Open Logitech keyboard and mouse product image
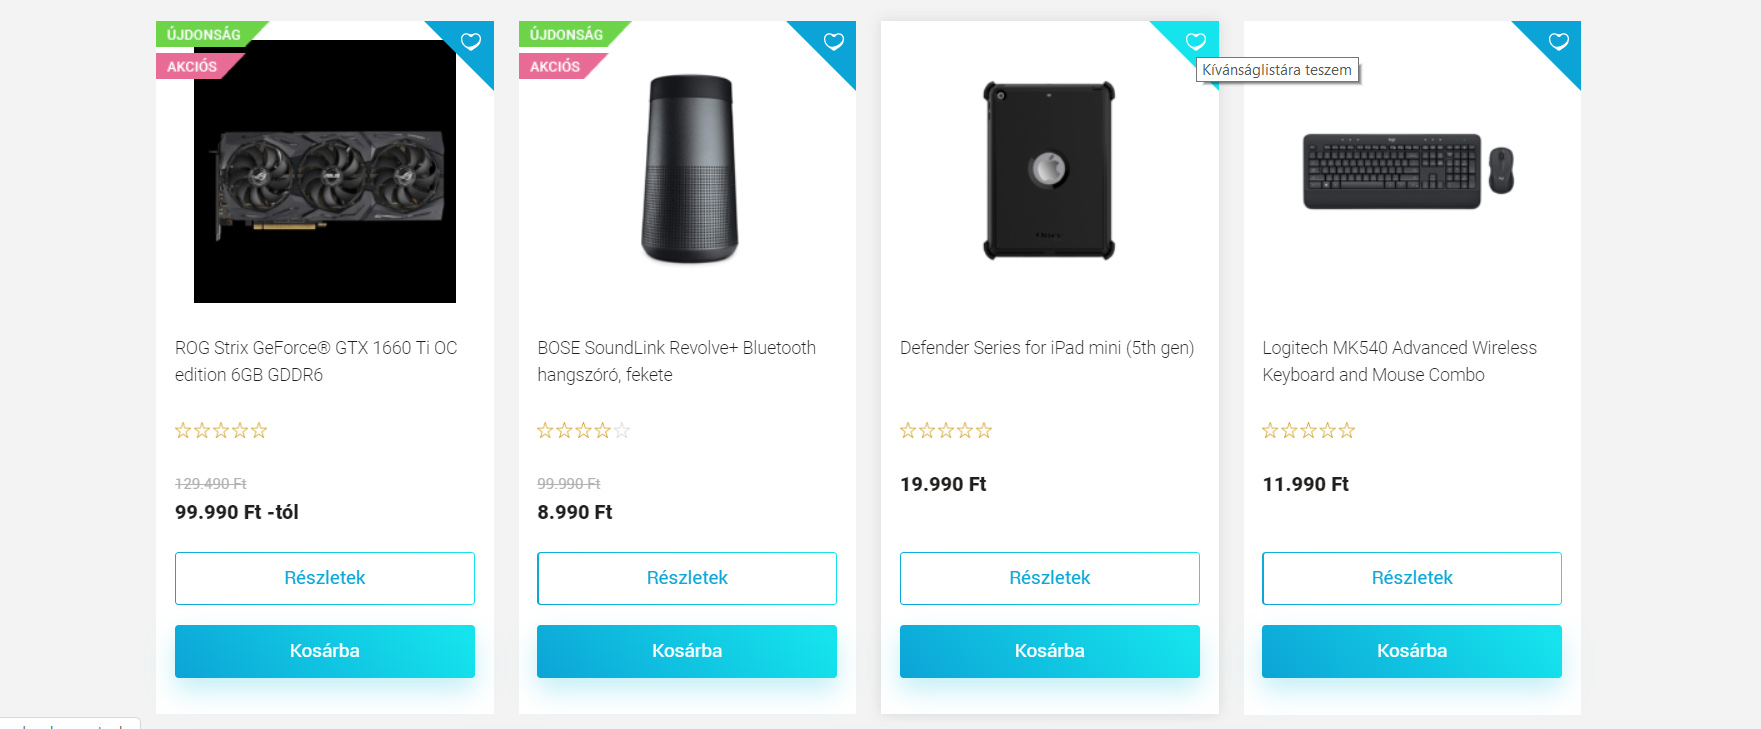Viewport: 1761px width, 729px height. click(x=1409, y=171)
